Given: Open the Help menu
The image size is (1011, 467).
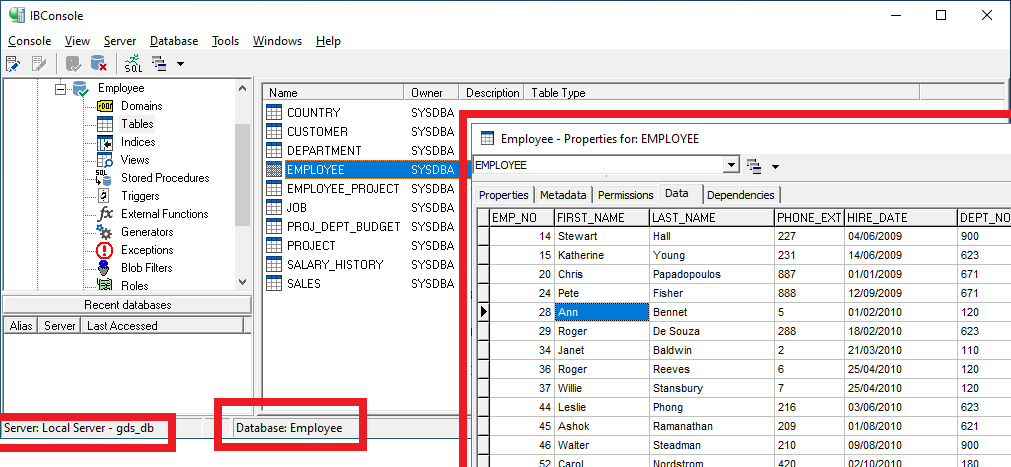Looking at the screenshot, I should click(328, 41).
